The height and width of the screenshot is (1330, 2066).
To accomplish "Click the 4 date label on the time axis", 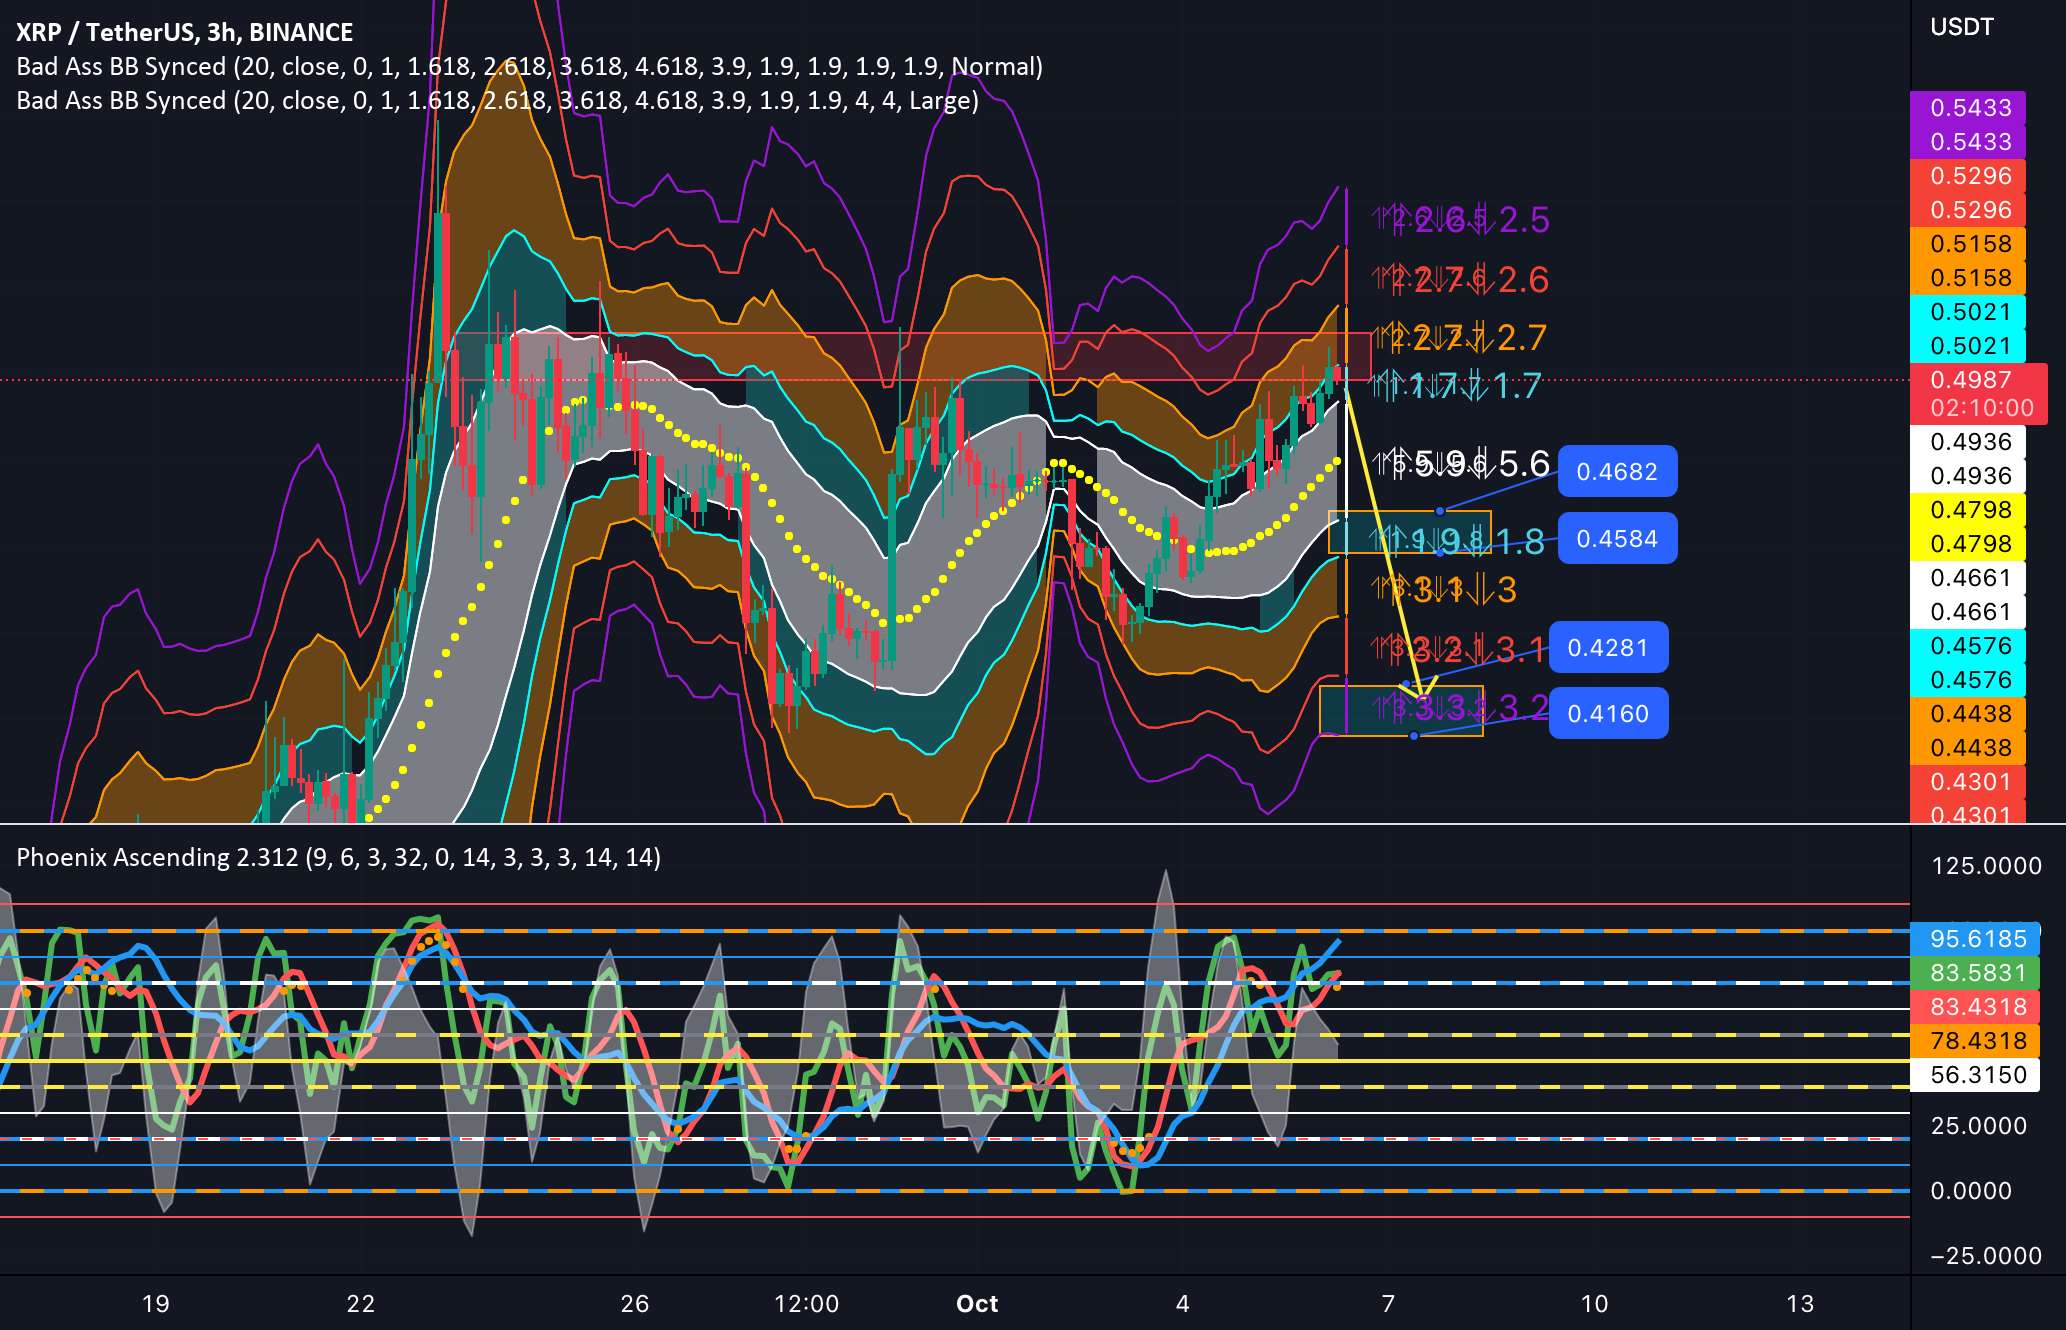I will pyautogui.click(x=1183, y=1303).
